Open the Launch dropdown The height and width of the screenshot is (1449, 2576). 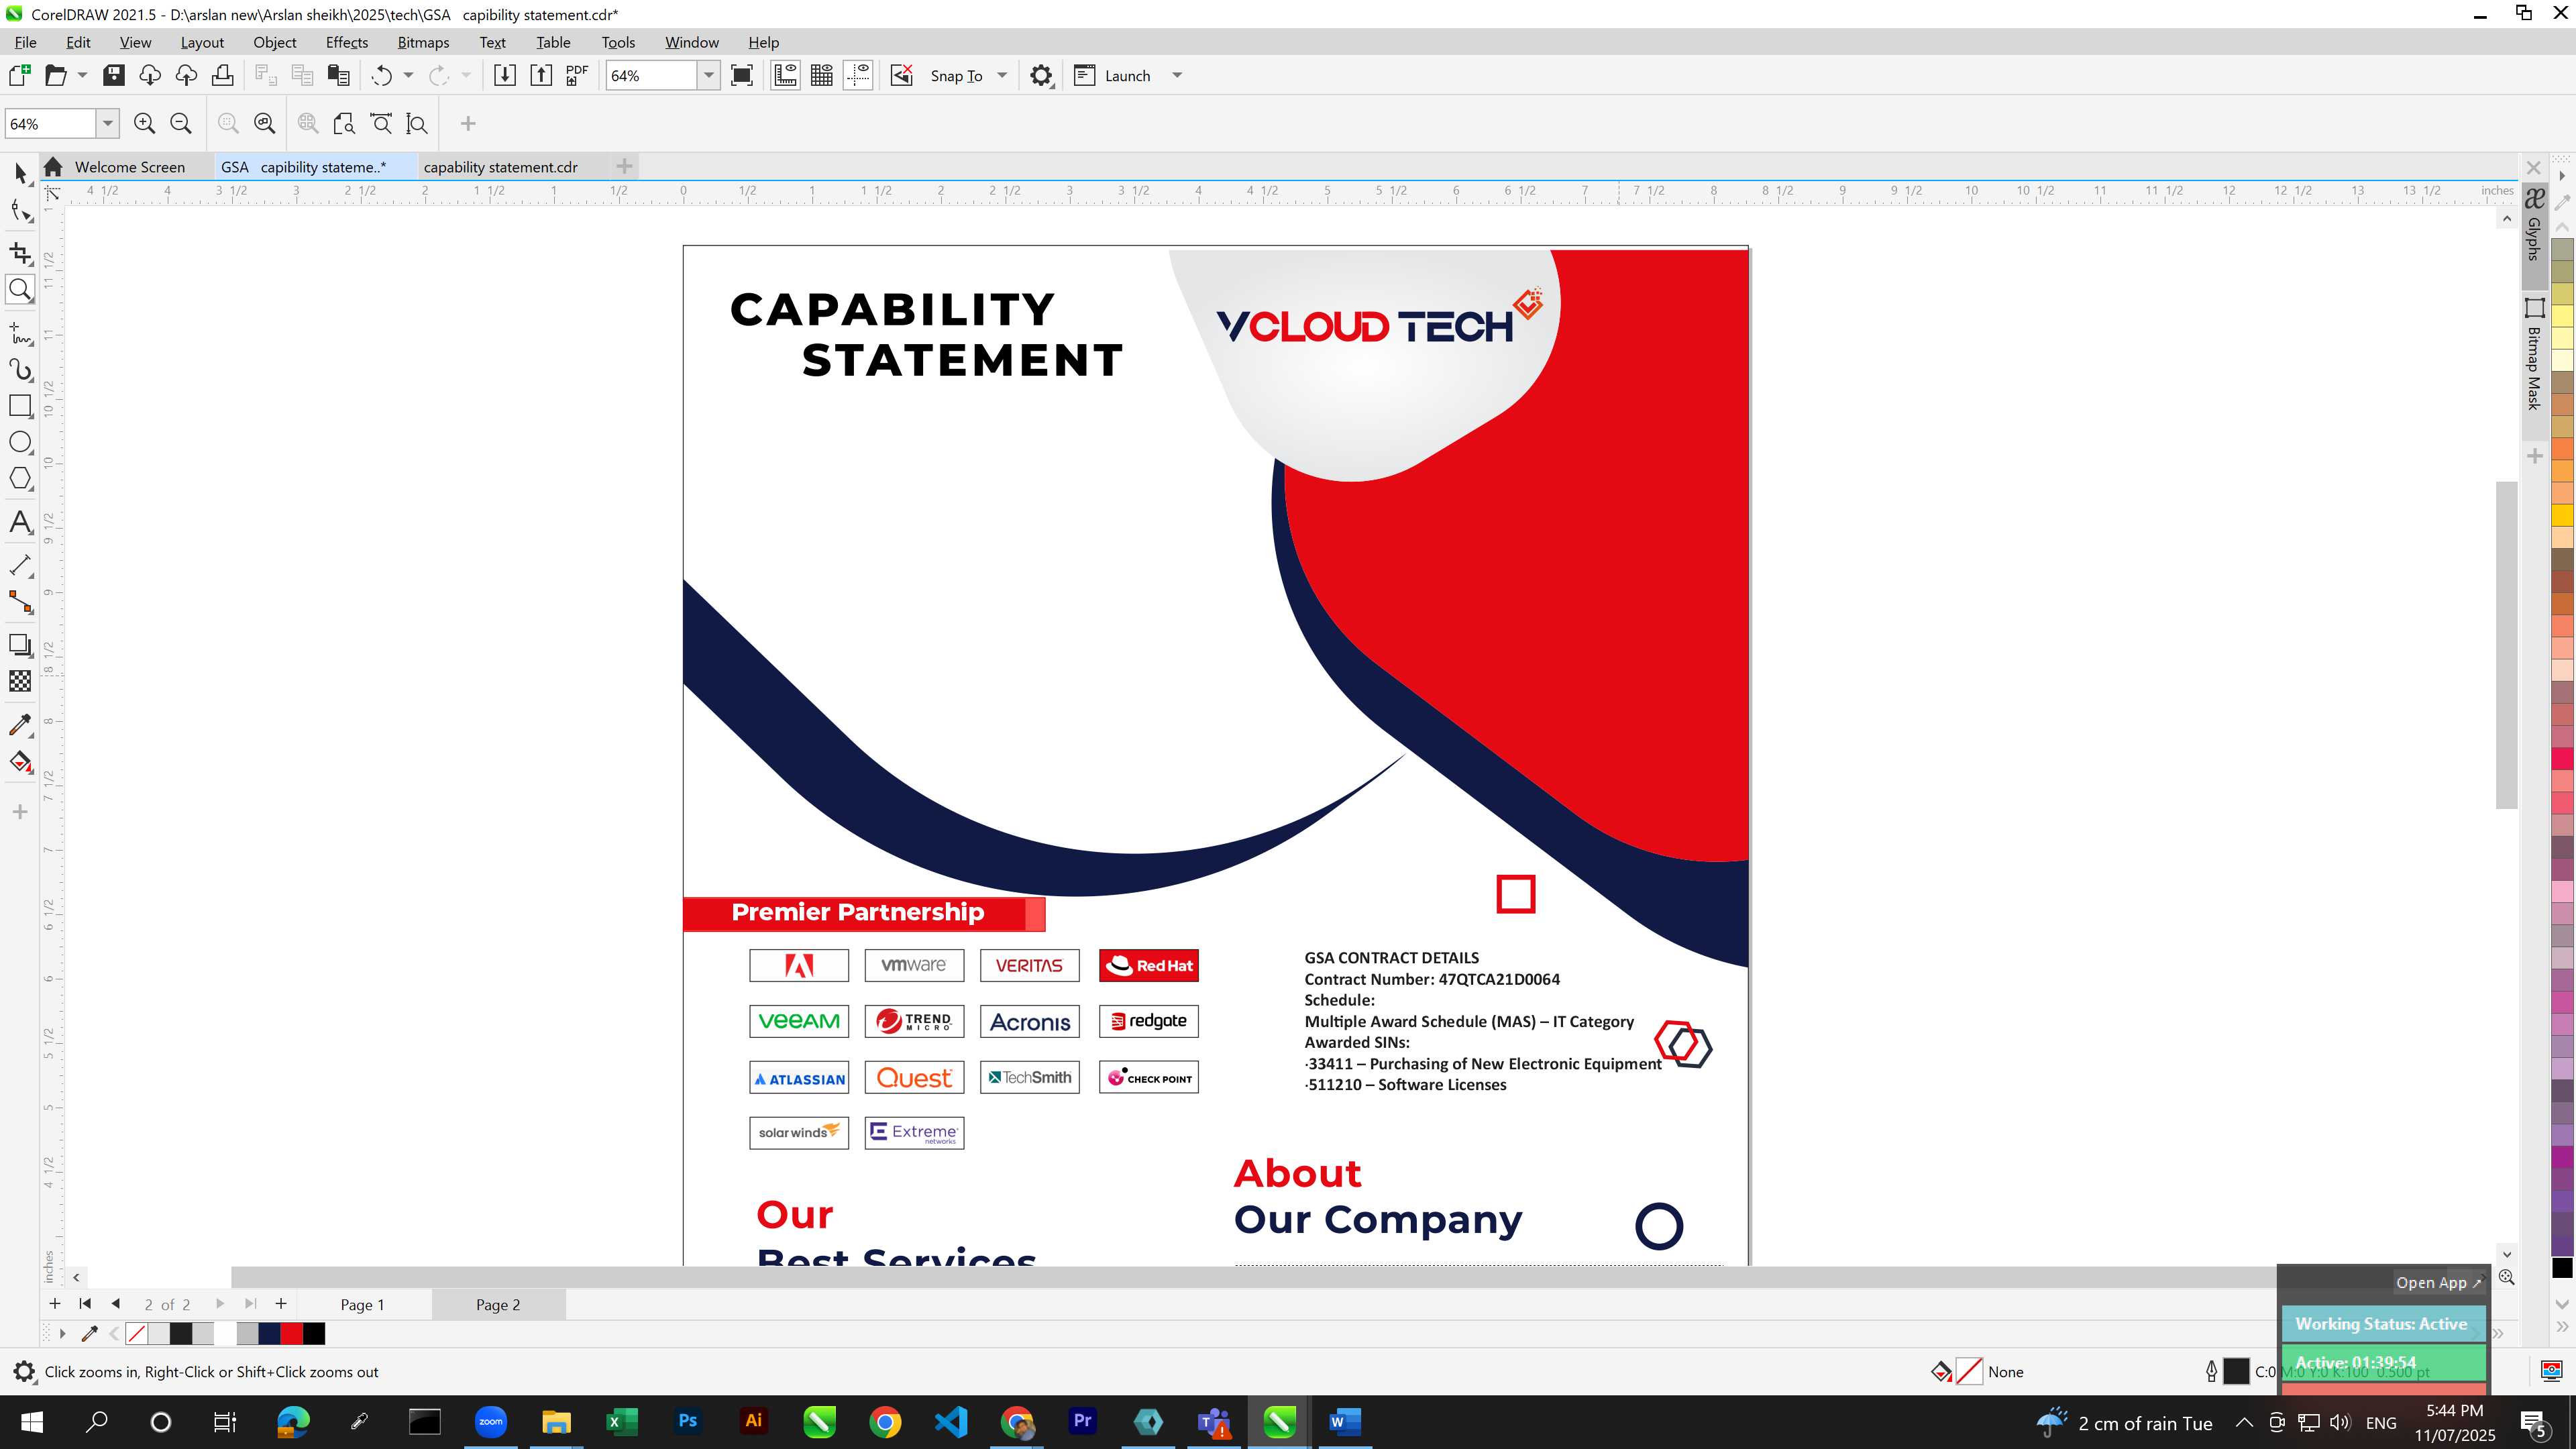(x=1177, y=76)
